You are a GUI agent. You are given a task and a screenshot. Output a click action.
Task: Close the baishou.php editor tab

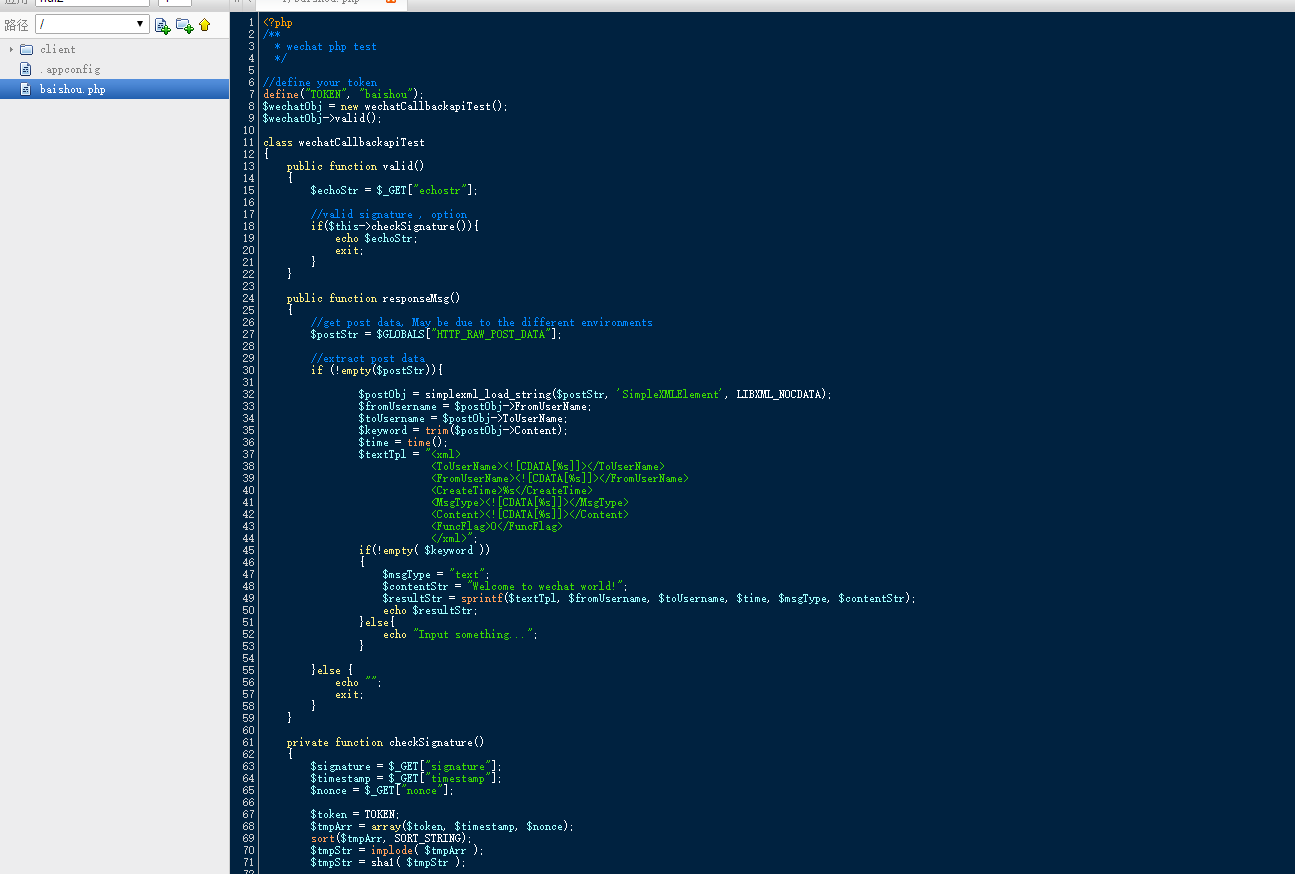point(391,2)
